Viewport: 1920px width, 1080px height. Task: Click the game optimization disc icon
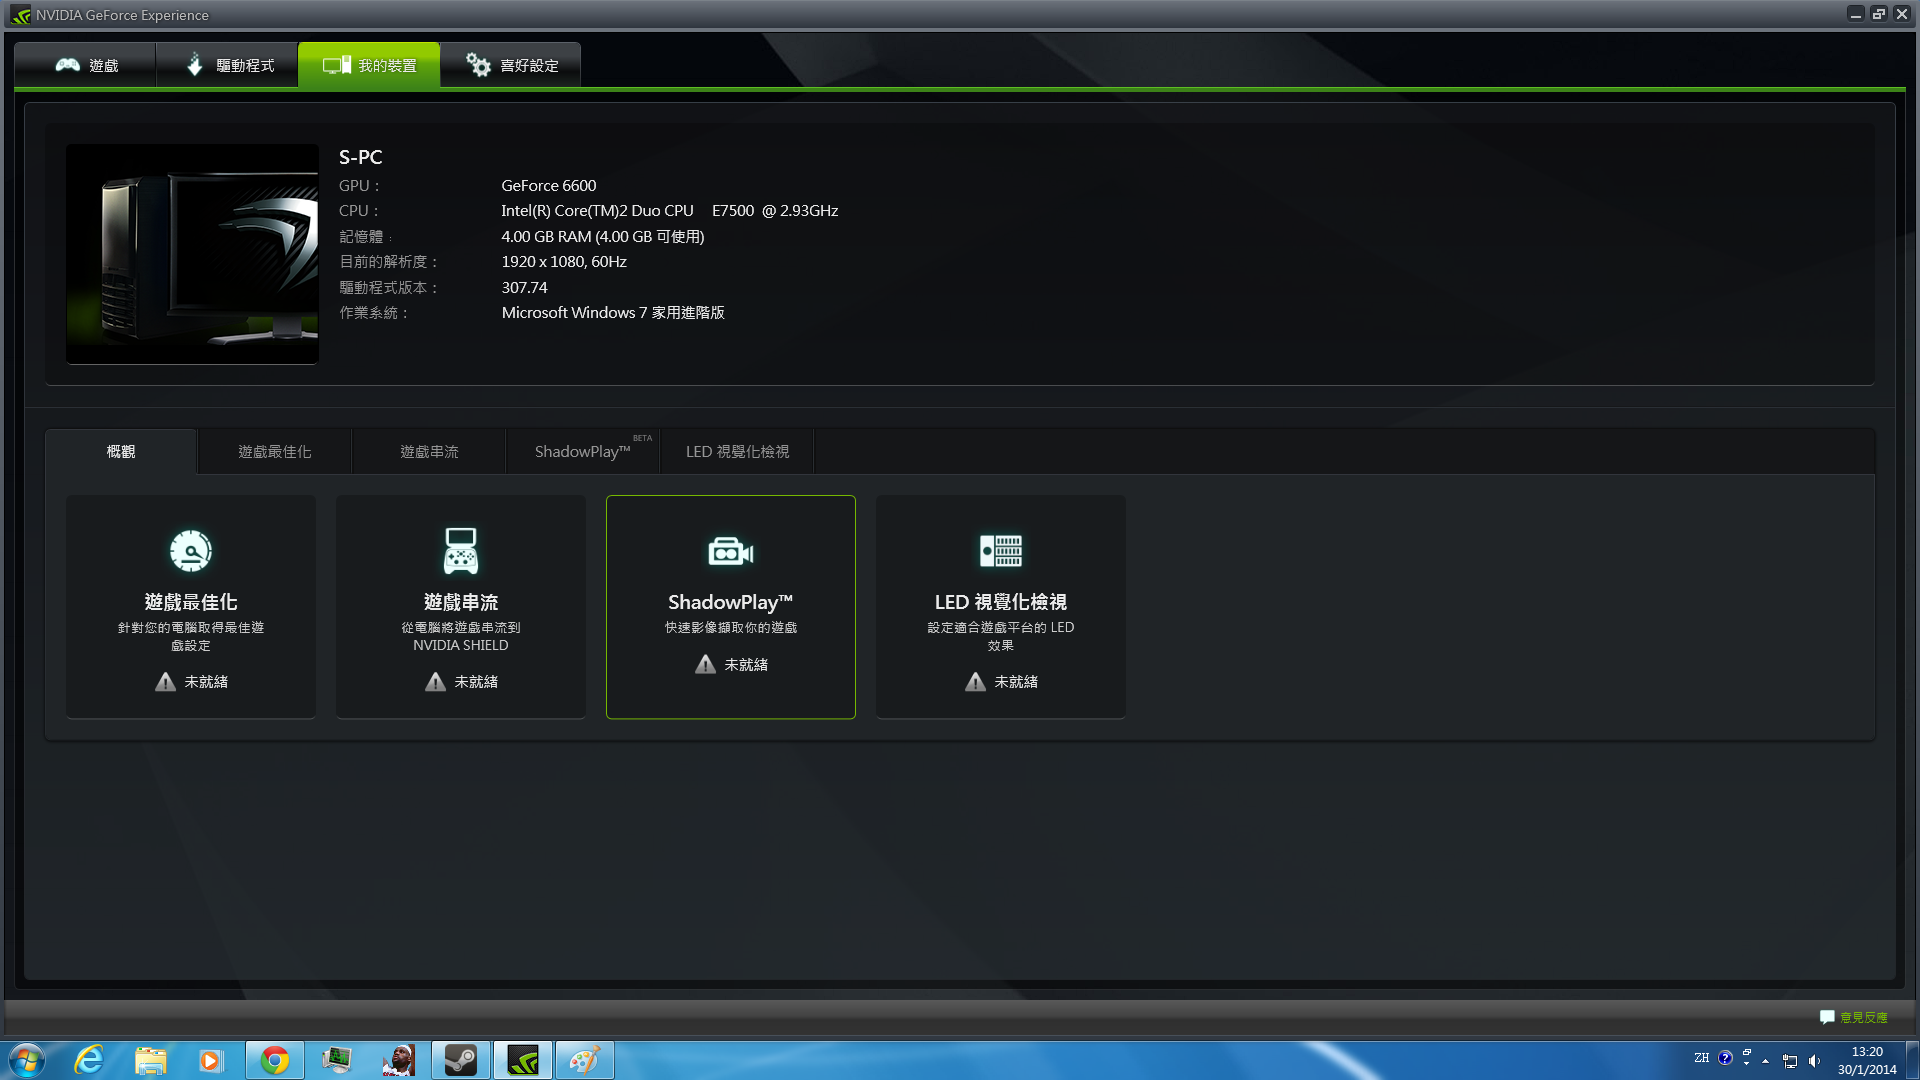(191, 551)
